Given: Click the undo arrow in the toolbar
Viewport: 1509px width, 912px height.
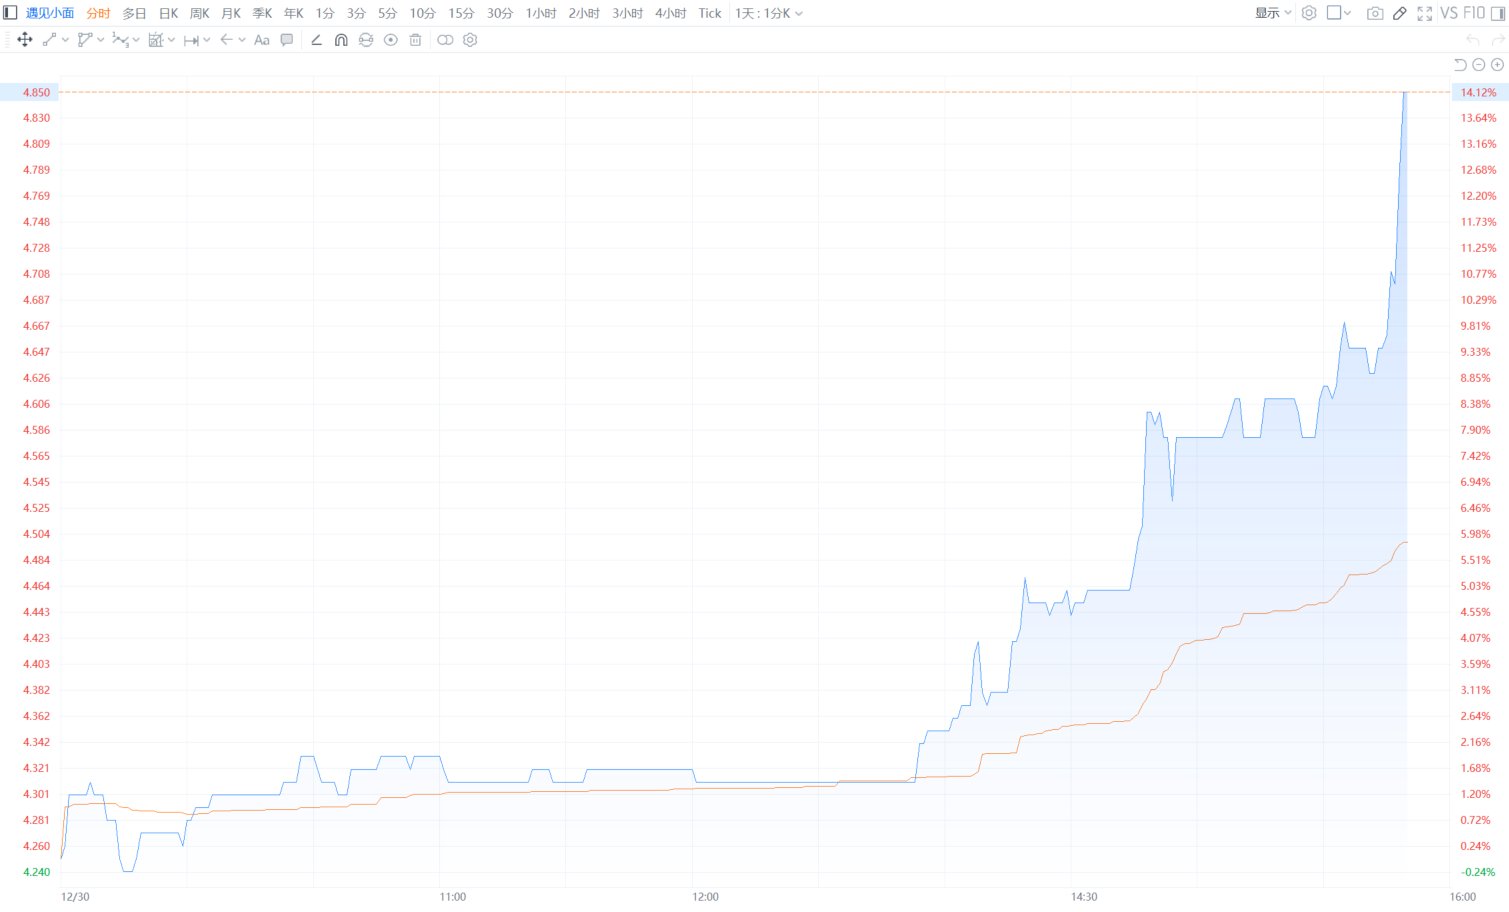Looking at the screenshot, I should pos(1472,40).
